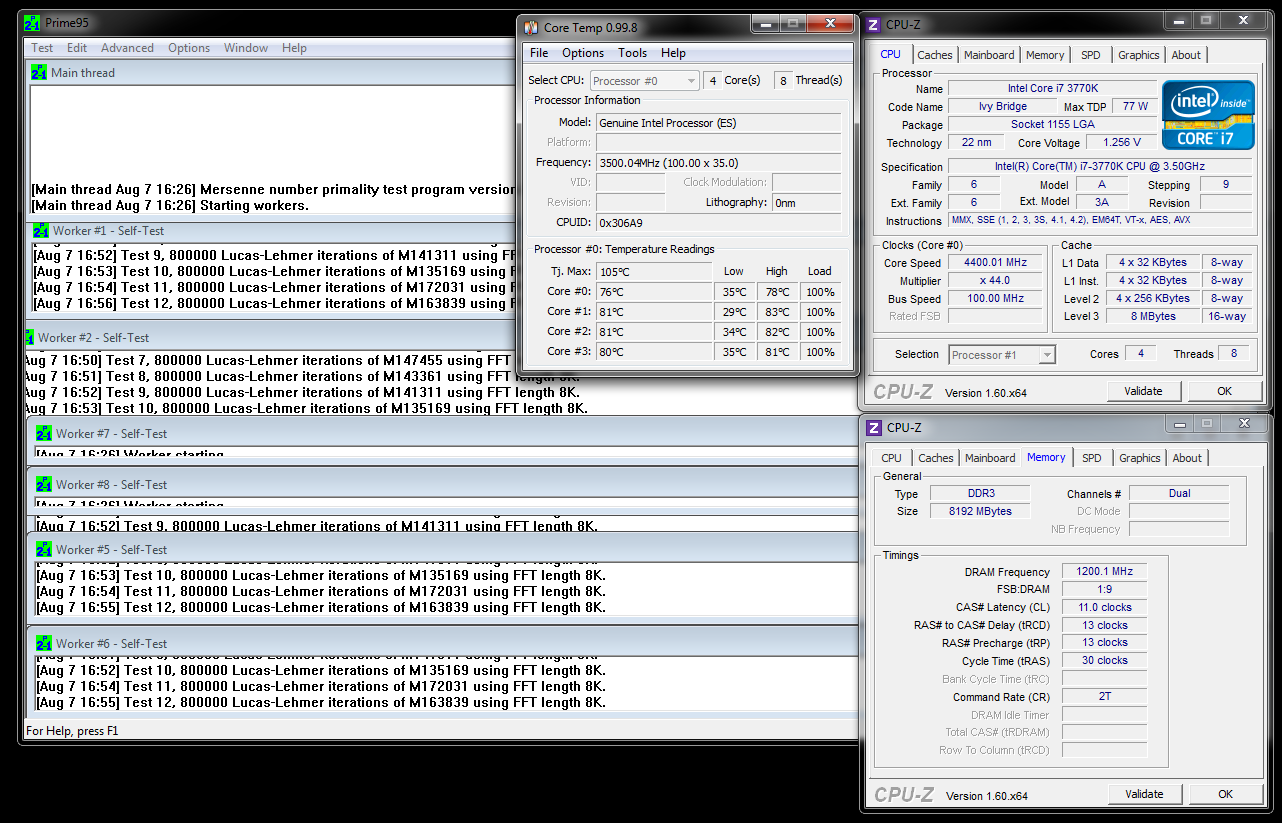The height and width of the screenshot is (823, 1282).
Task: Open the Help menu in Prime95
Action: click(294, 48)
